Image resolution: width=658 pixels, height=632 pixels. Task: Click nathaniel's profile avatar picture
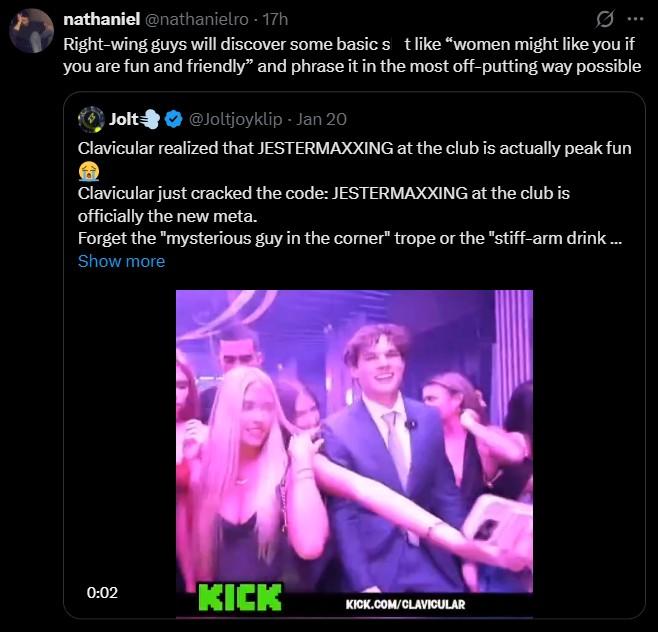31,30
